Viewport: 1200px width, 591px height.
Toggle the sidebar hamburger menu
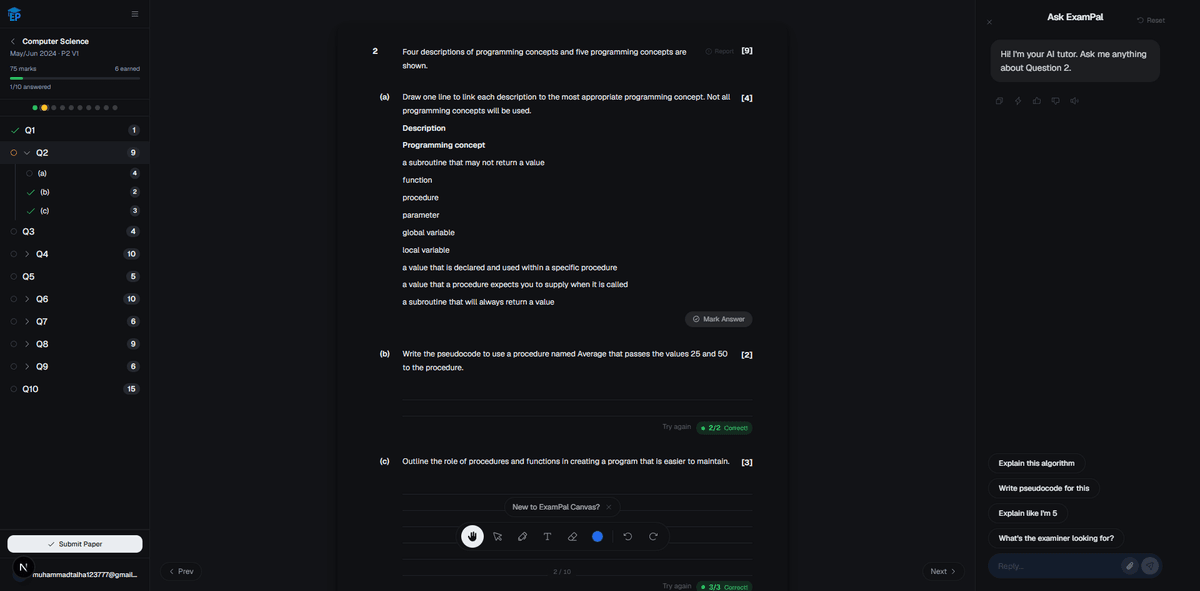click(x=135, y=14)
